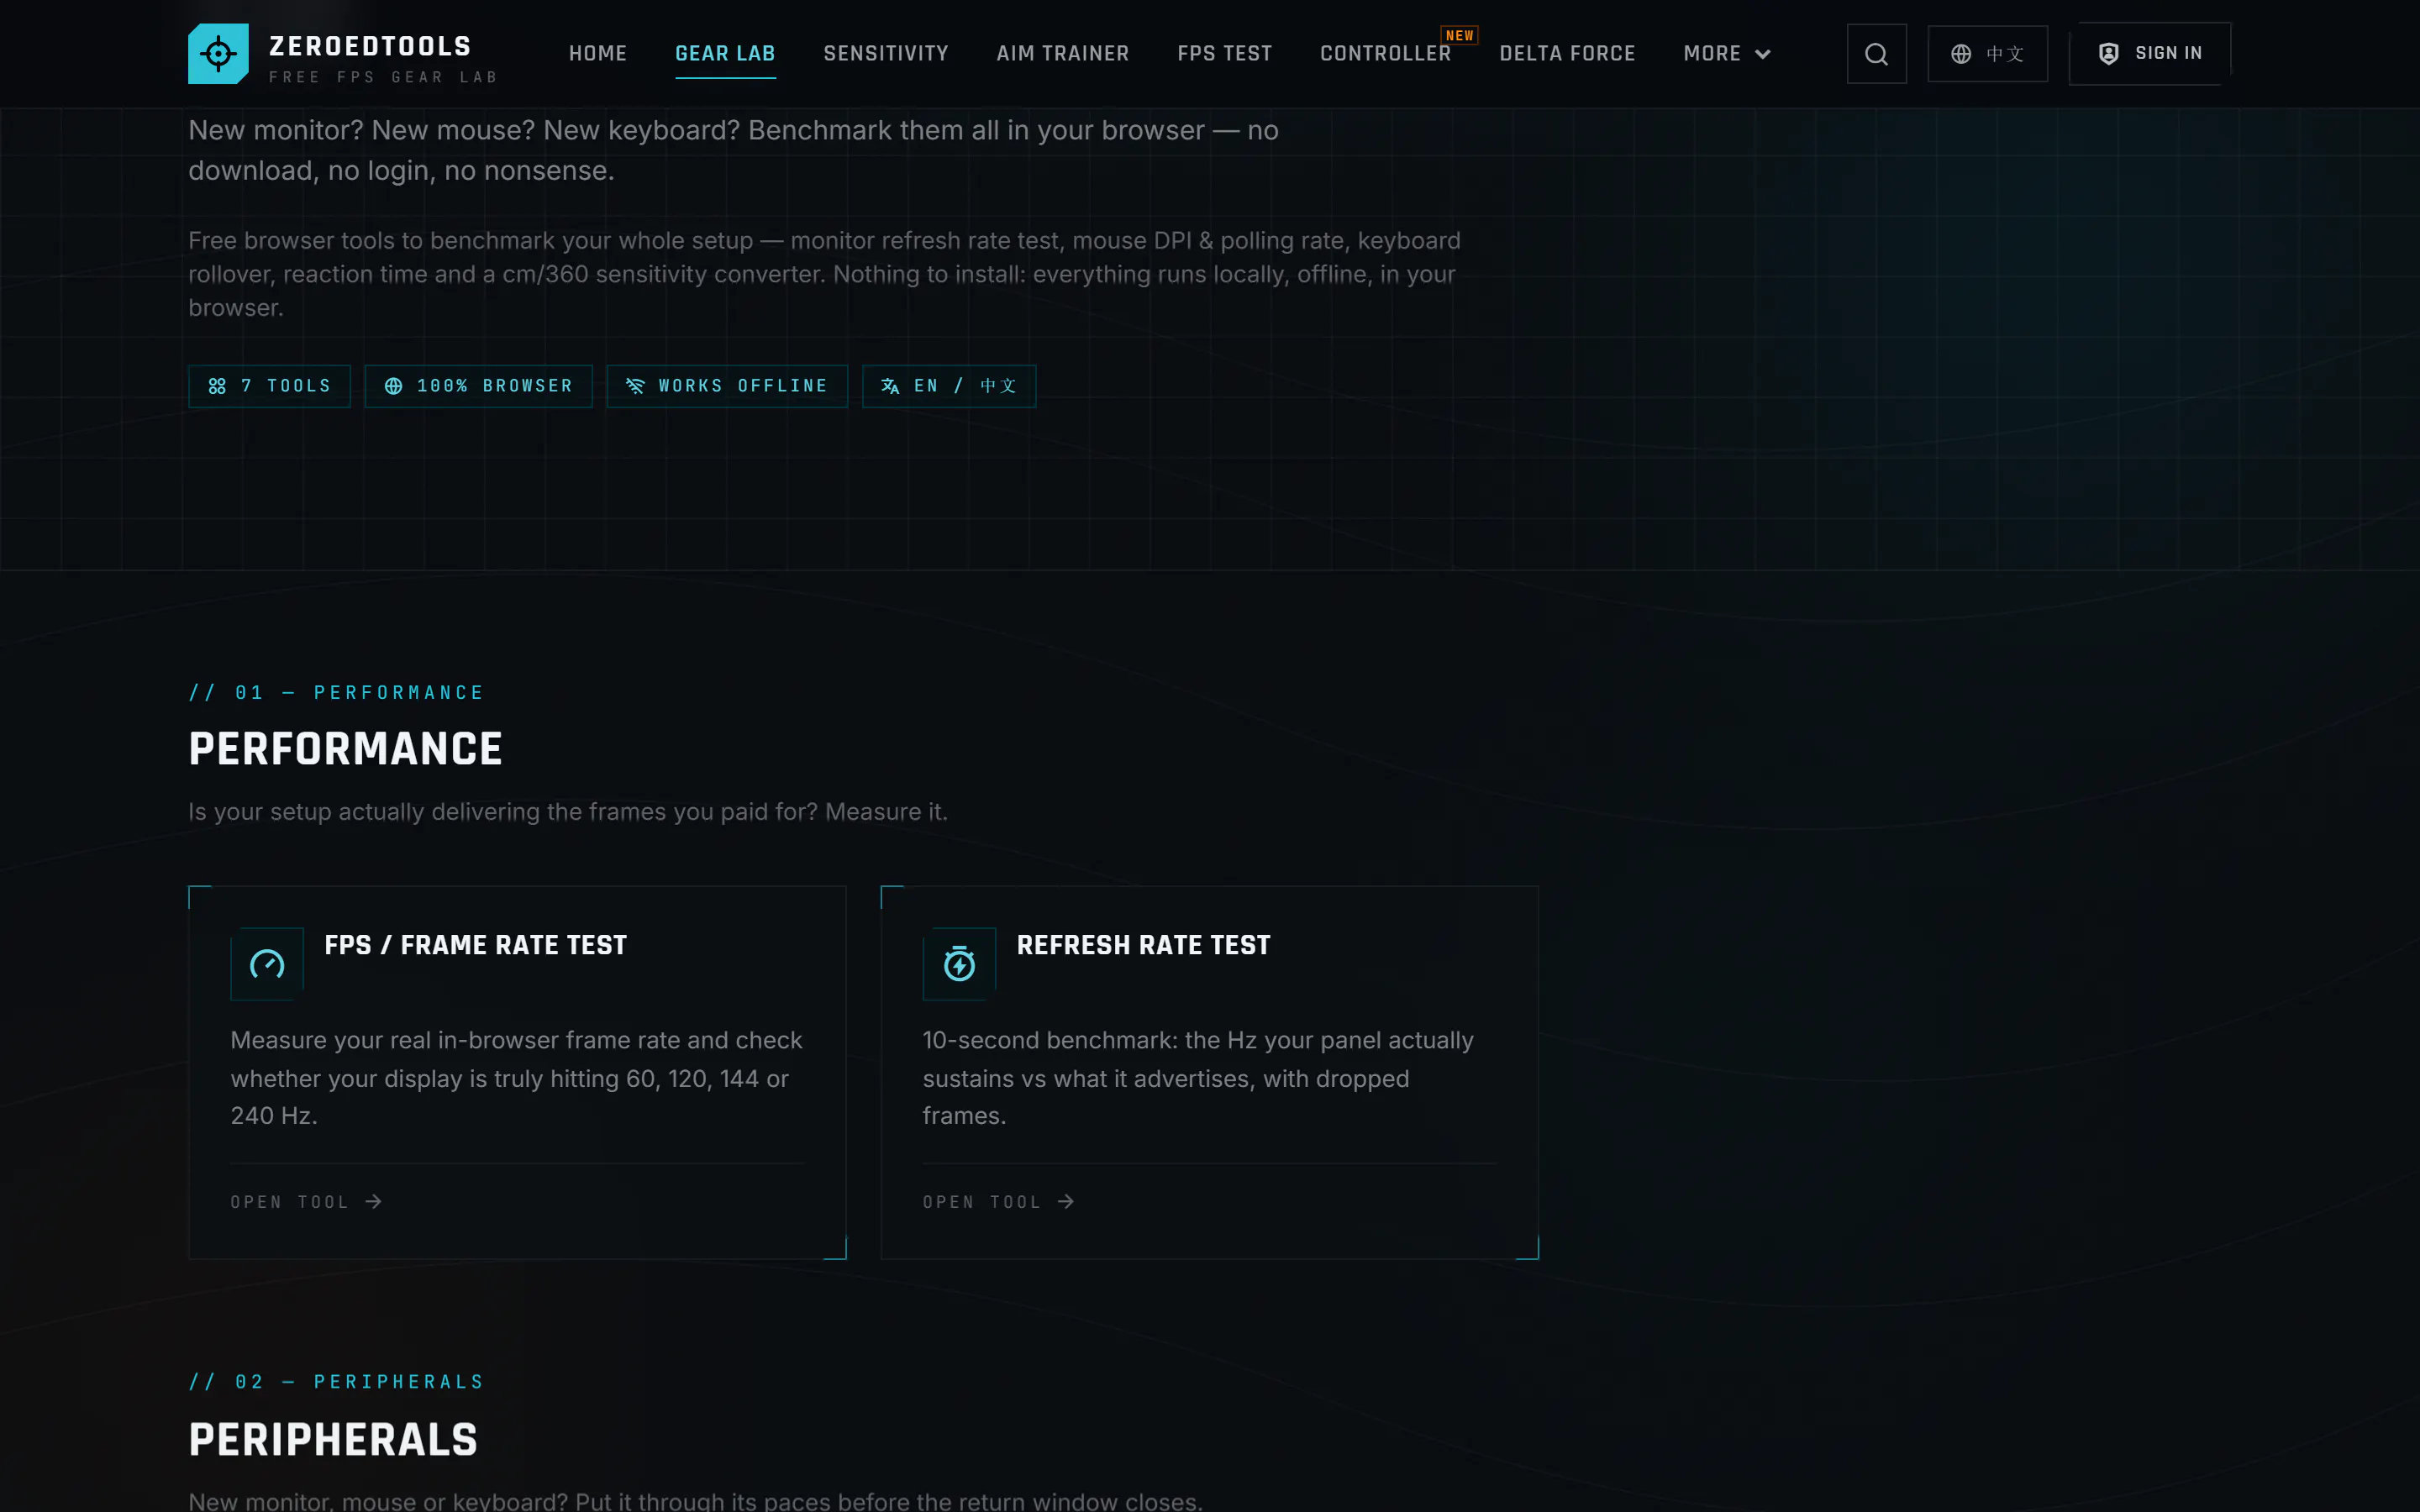The height and width of the screenshot is (1512, 2420).
Task: Click the globe icon in language button
Action: pos(1961,54)
